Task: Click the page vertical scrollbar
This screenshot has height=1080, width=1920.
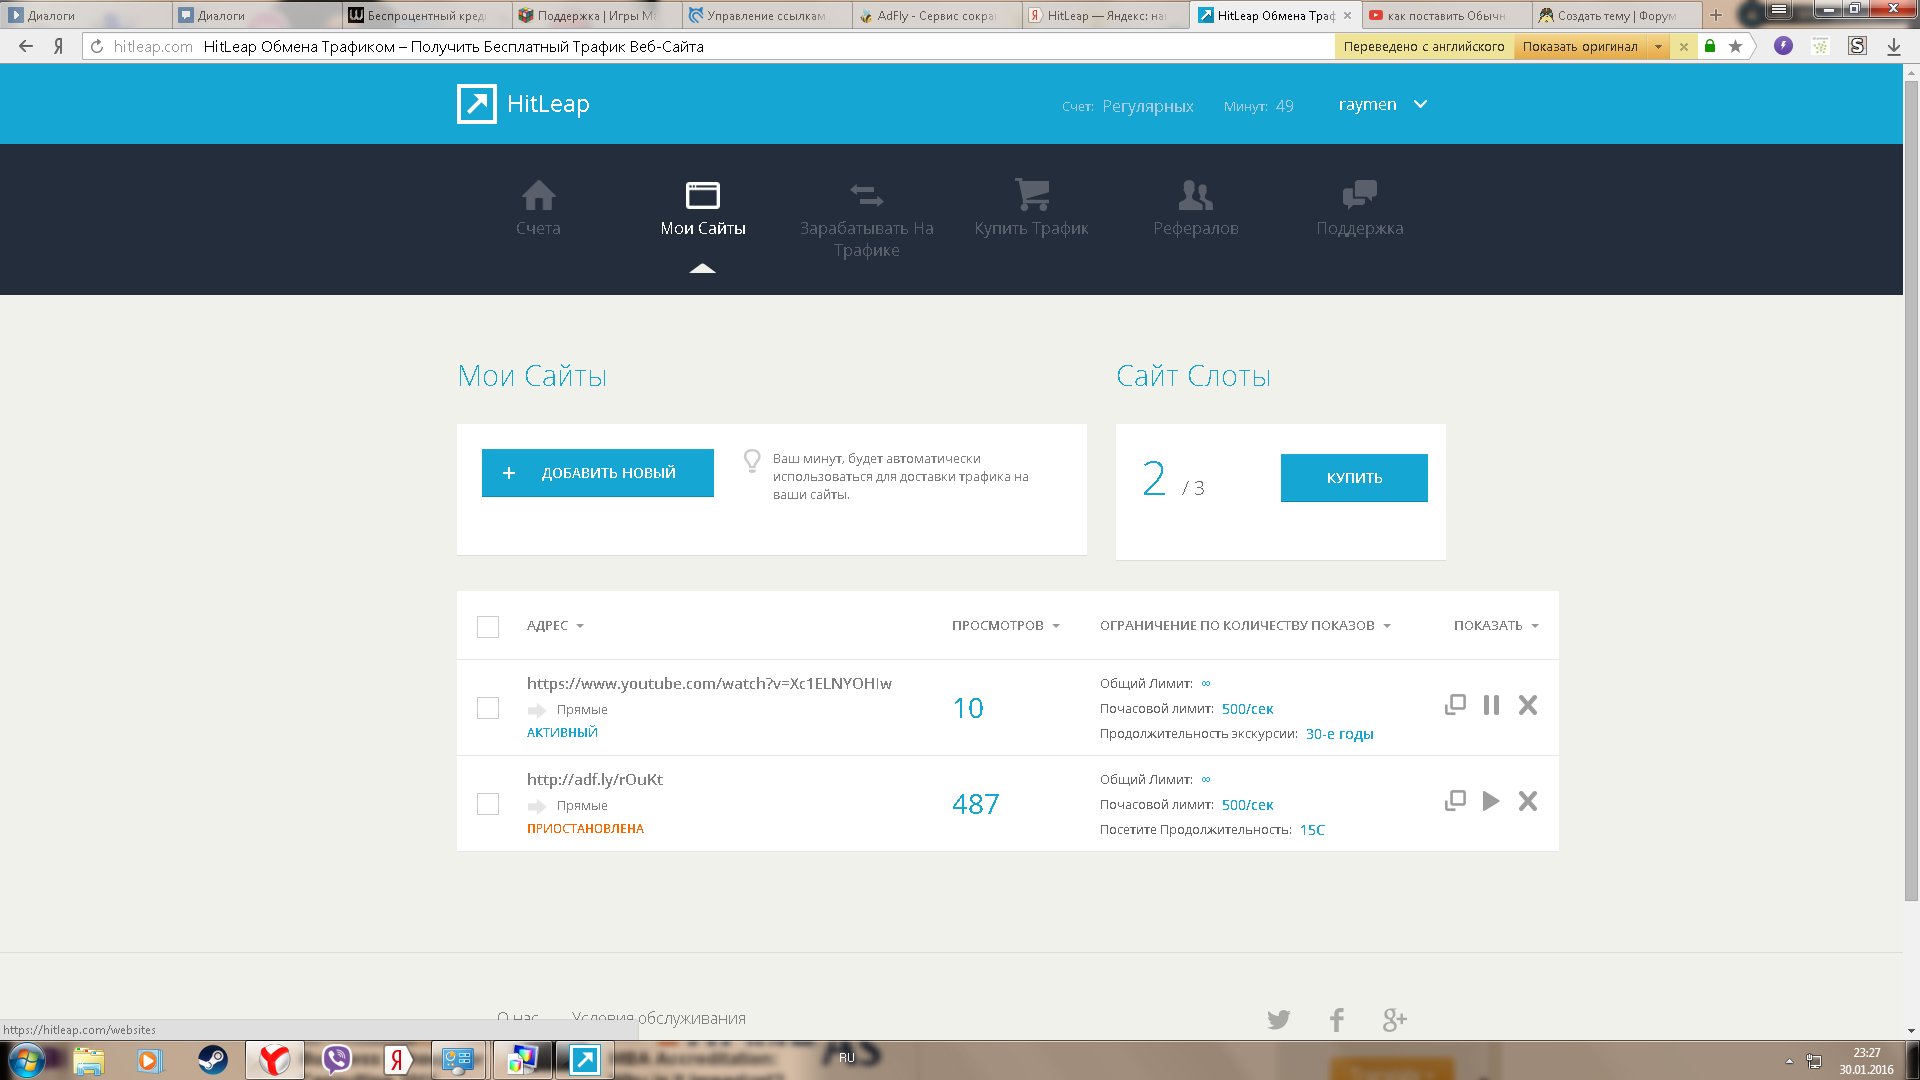Action: (1911, 490)
